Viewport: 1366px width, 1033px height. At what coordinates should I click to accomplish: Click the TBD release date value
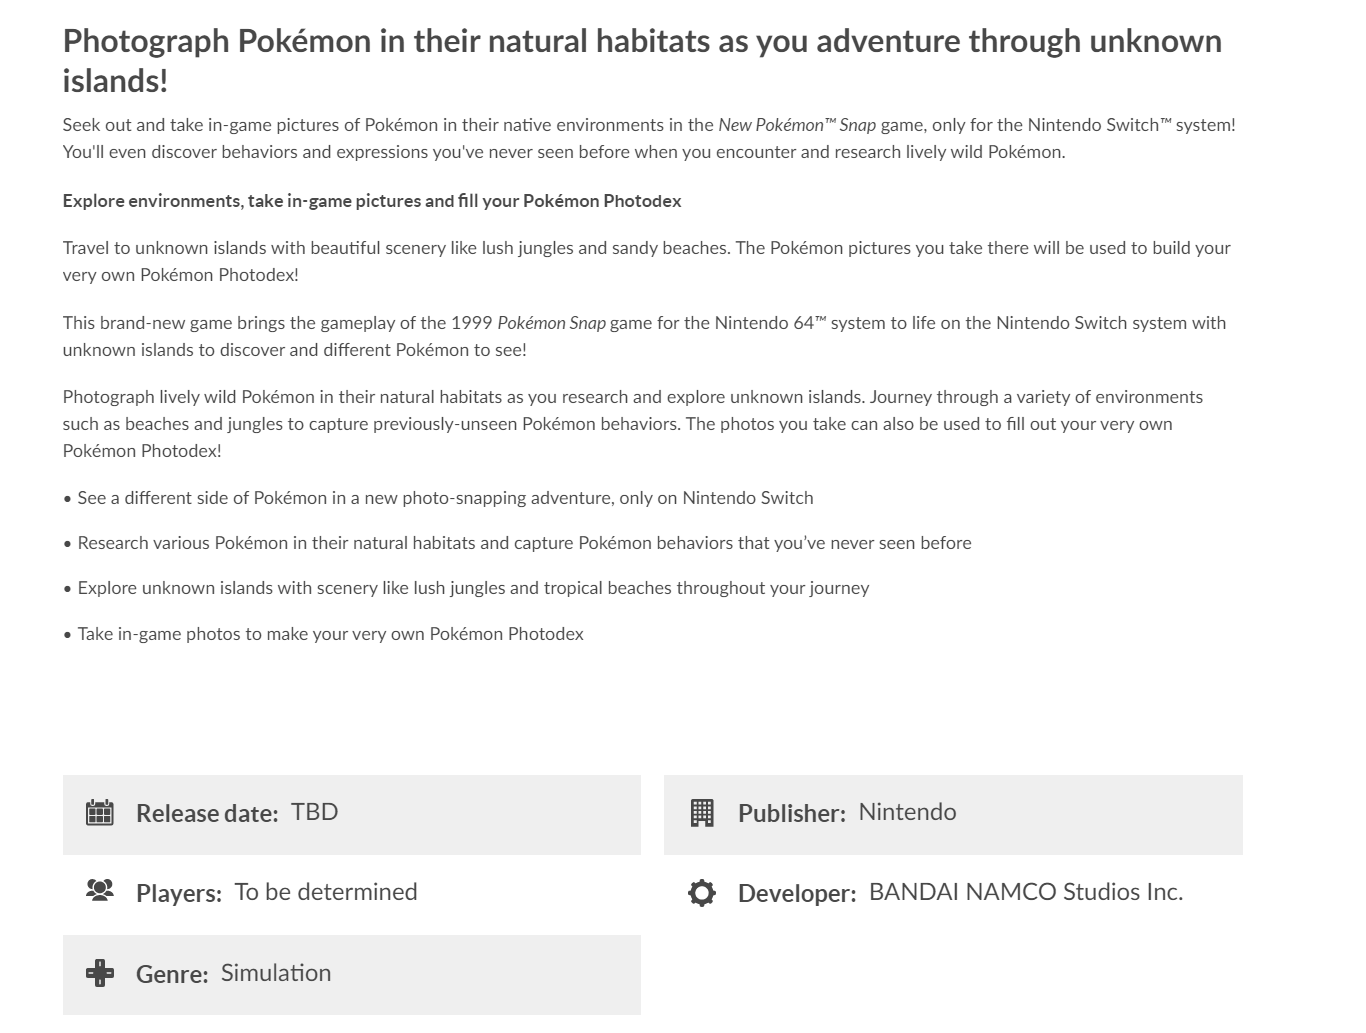pos(314,812)
